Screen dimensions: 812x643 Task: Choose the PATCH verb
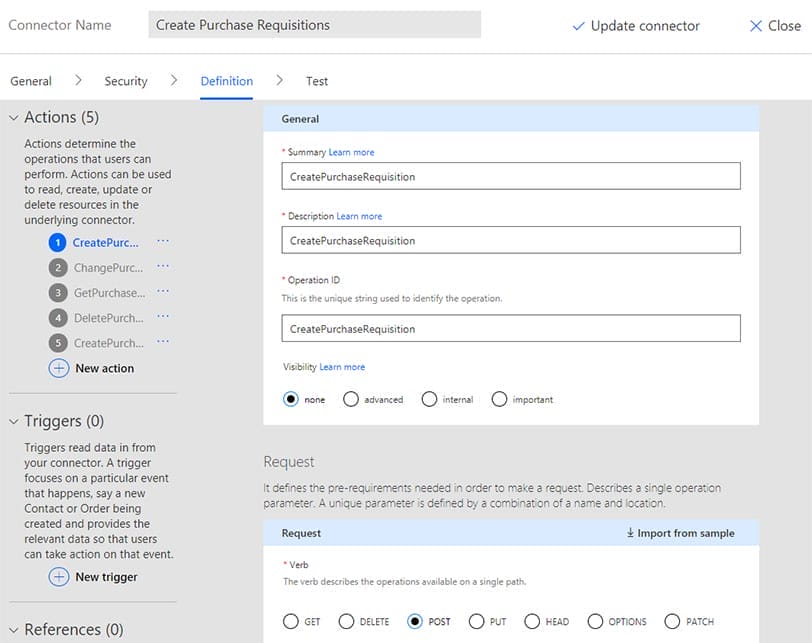672,621
